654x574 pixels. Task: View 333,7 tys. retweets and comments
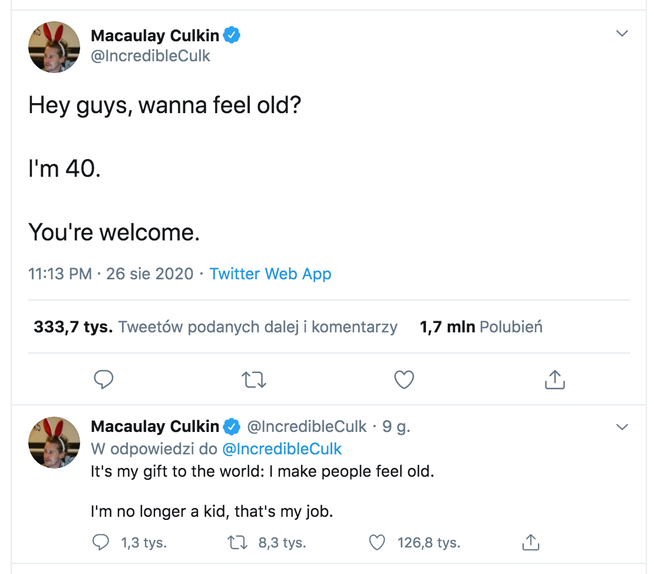coord(215,327)
